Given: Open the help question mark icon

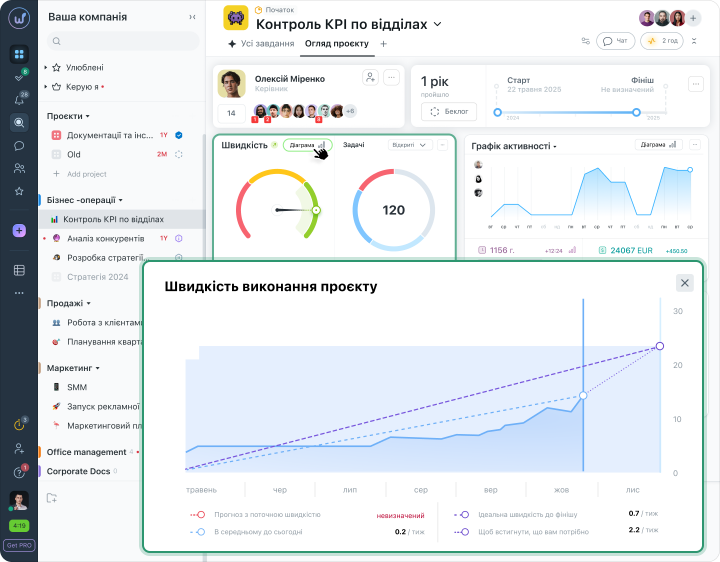Looking at the screenshot, I should pos(19,472).
